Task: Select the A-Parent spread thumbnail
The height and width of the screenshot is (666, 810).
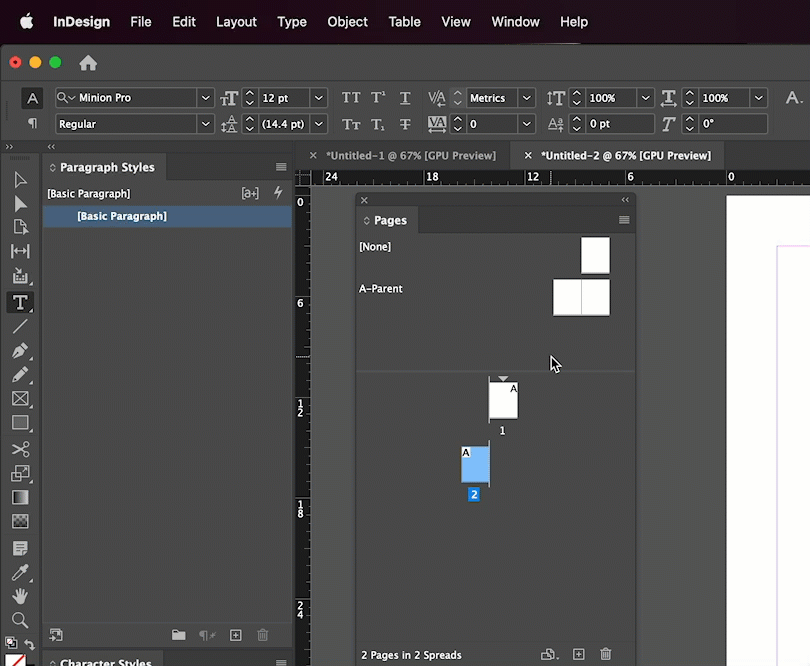Action: [581, 298]
